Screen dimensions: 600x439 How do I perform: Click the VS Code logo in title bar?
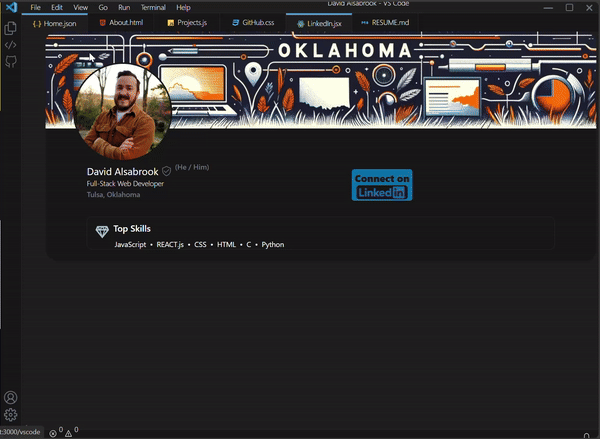[11, 7]
